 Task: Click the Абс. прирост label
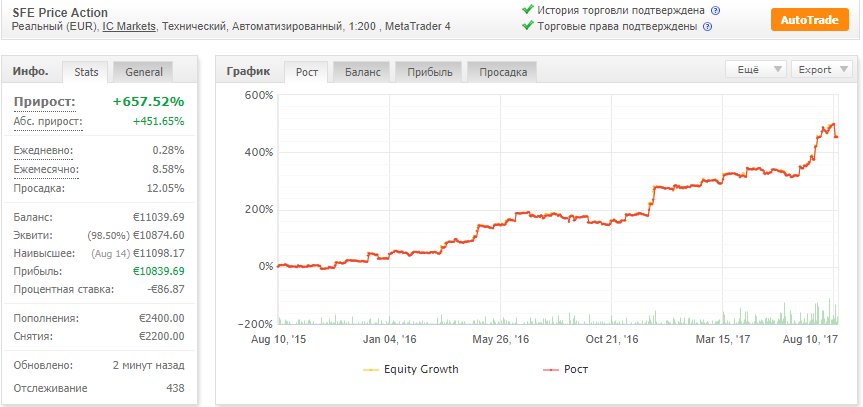48,122
